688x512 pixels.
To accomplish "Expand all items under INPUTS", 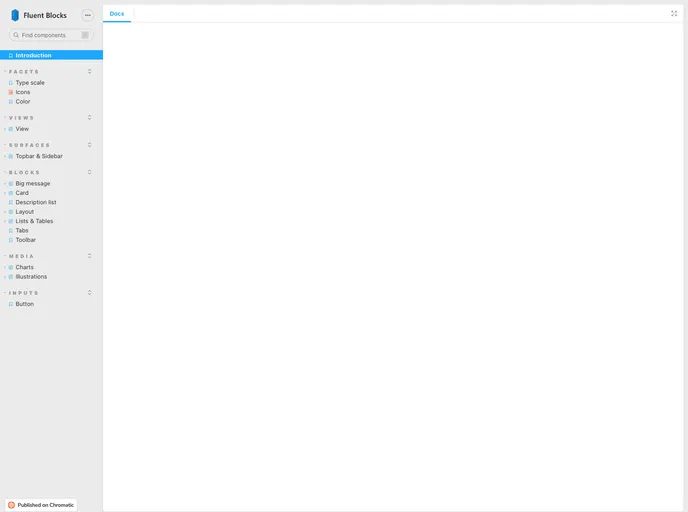I will [90, 293].
